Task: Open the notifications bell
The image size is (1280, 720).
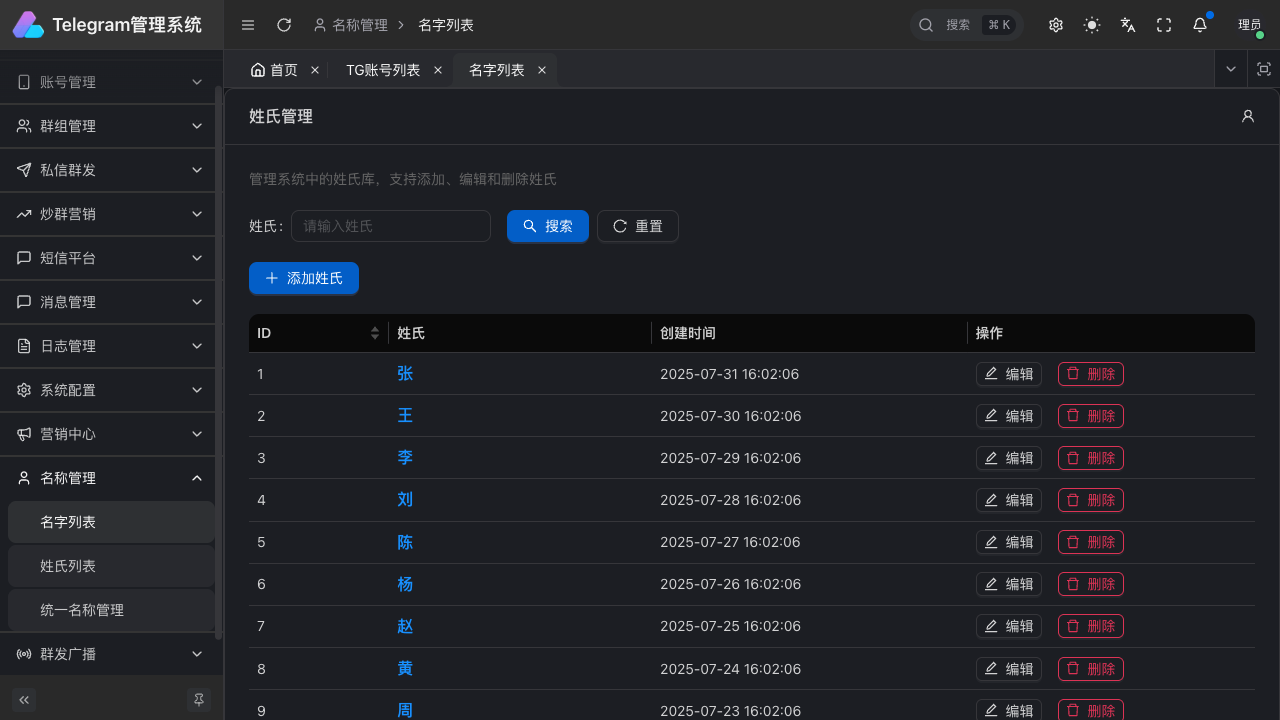Action: pyautogui.click(x=1200, y=25)
